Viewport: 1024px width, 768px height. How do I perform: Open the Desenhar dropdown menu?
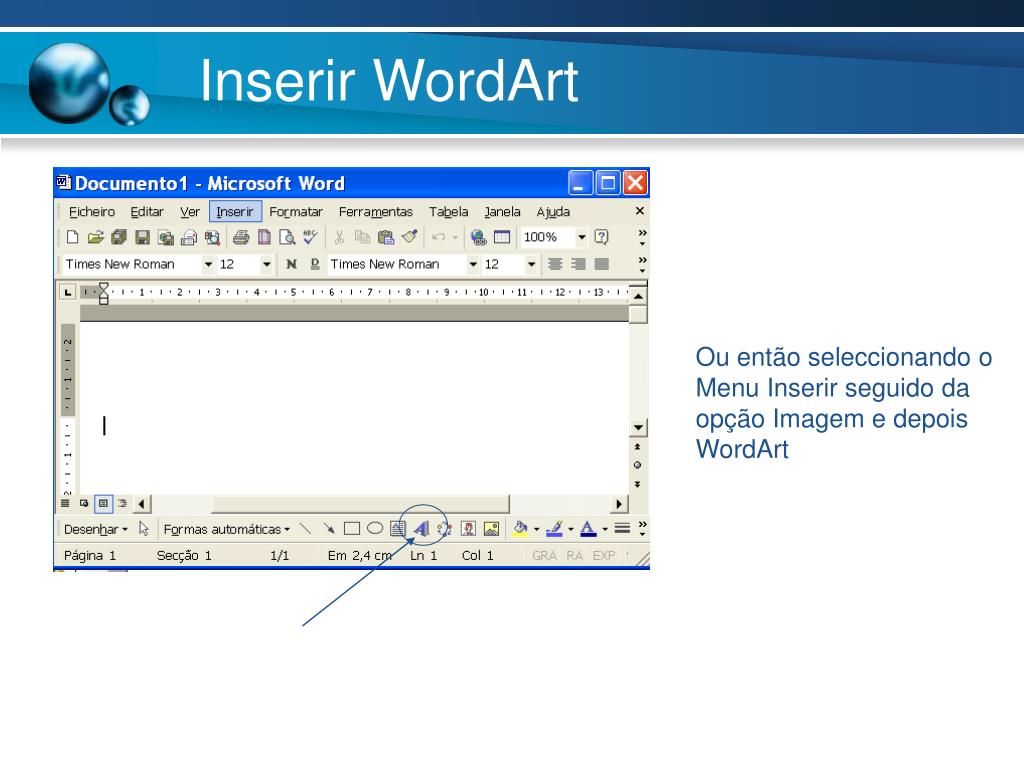95,529
